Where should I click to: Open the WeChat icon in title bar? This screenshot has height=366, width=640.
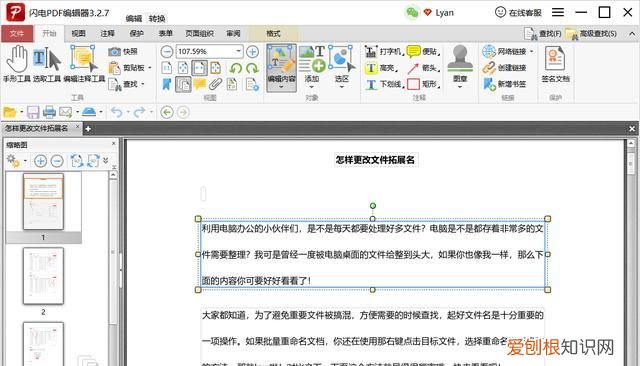412,13
